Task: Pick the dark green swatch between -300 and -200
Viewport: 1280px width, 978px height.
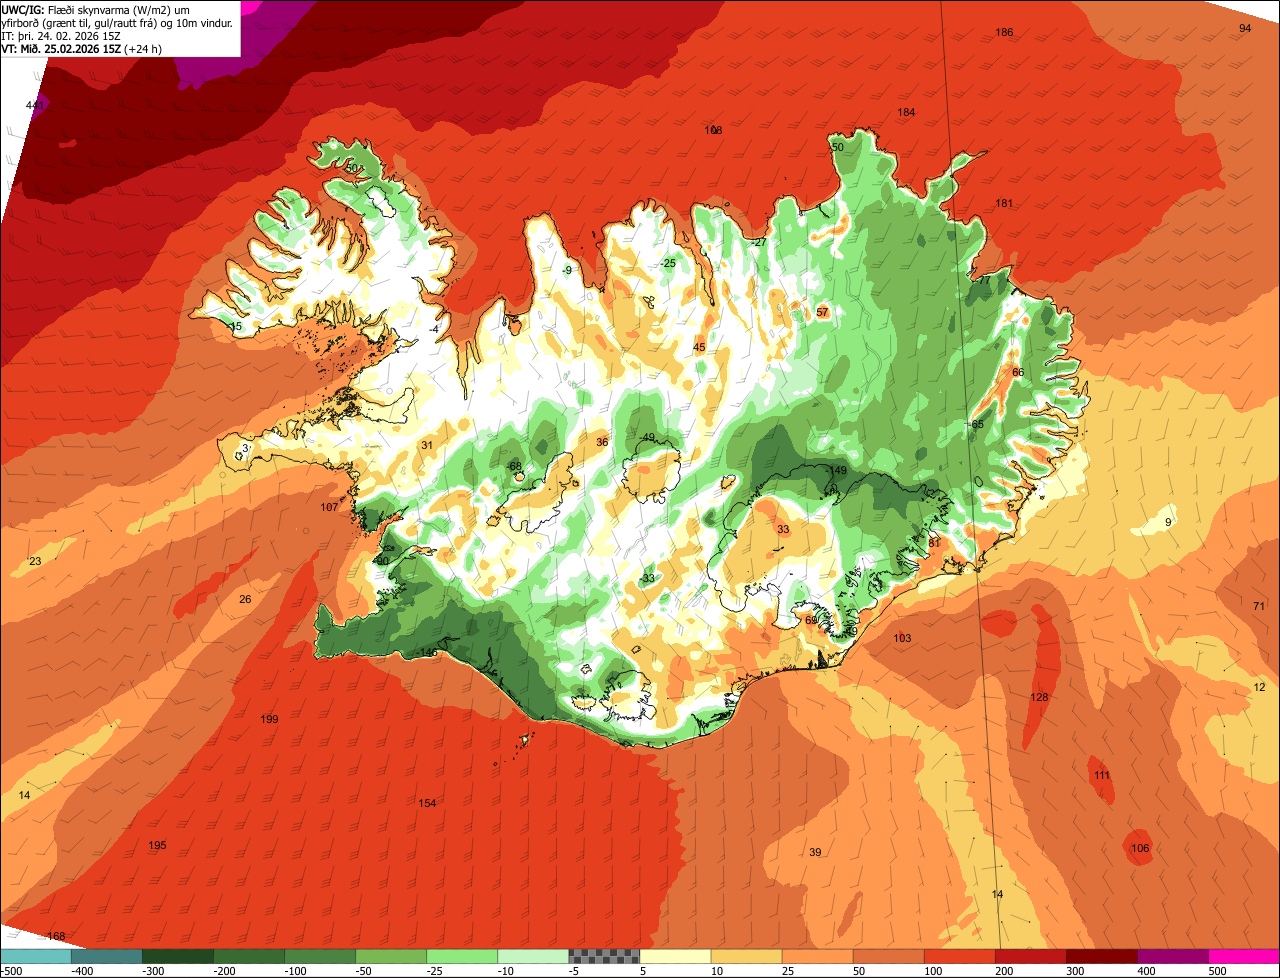Action: (177, 956)
